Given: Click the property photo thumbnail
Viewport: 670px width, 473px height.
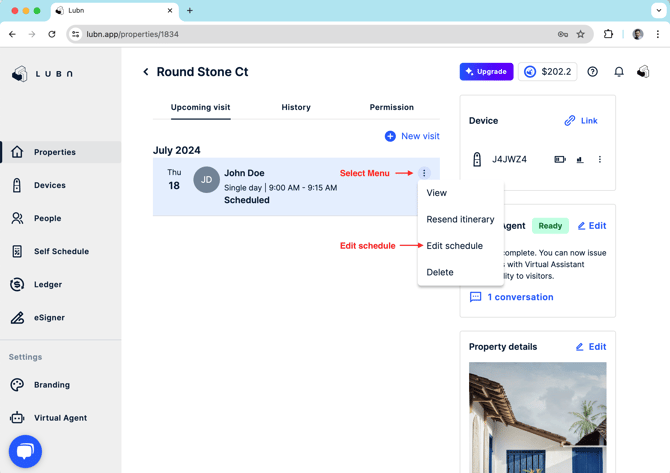Looking at the screenshot, I should (x=537, y=415).
